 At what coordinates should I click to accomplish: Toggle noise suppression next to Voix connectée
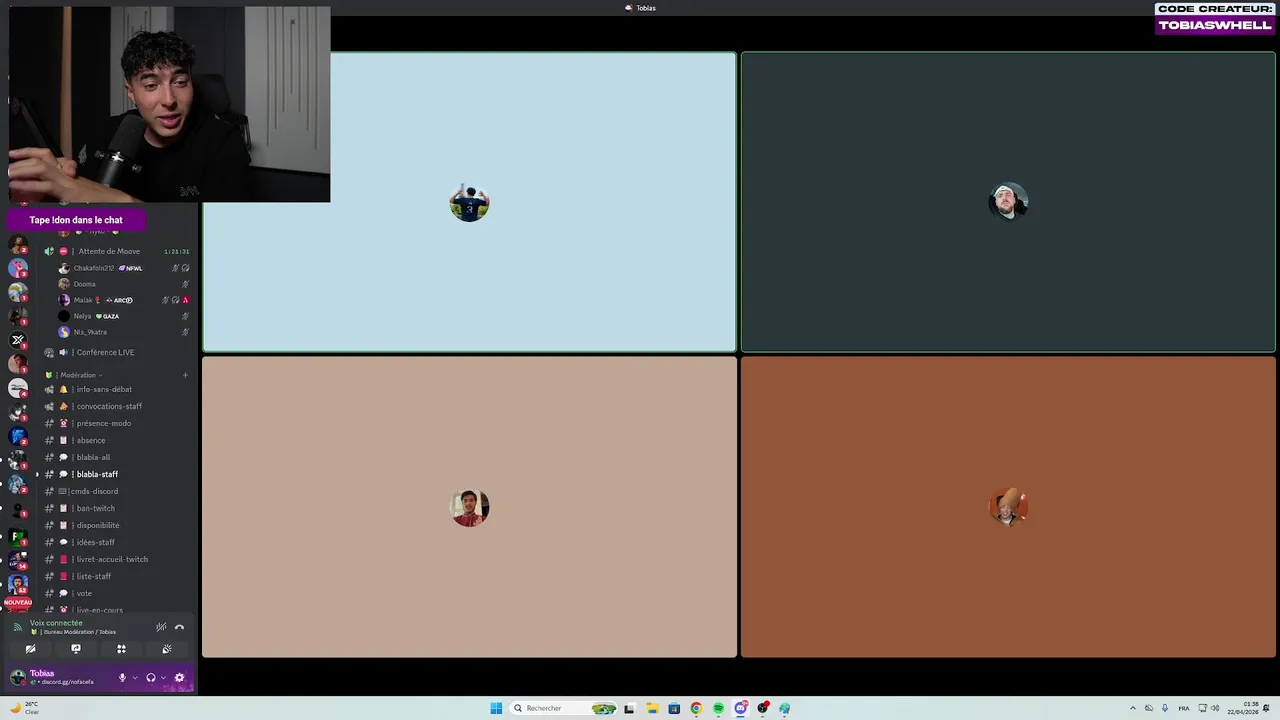(x=161, y=627)
